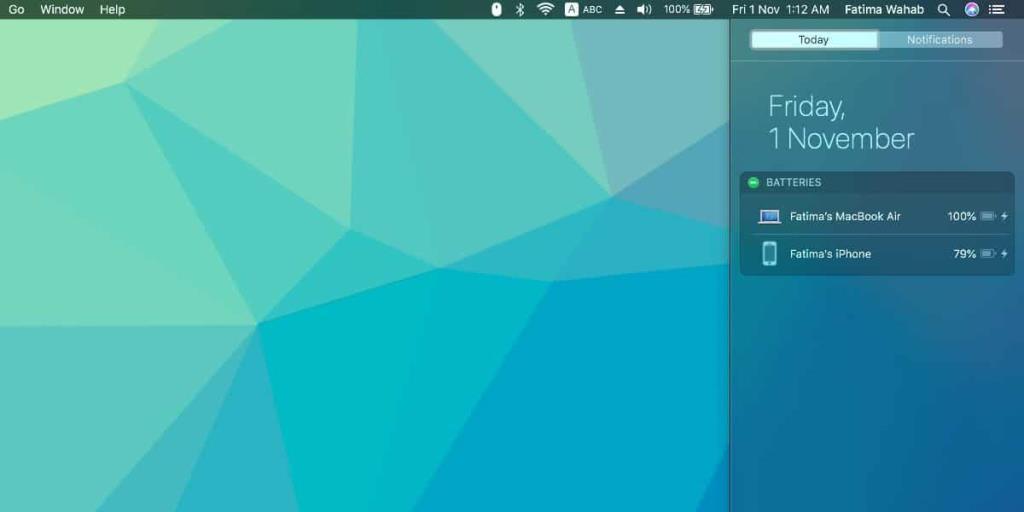The width and height of the screenshot is (1024, 512).
Task: Select the Today tab
Action: click(x=813, y=40)
